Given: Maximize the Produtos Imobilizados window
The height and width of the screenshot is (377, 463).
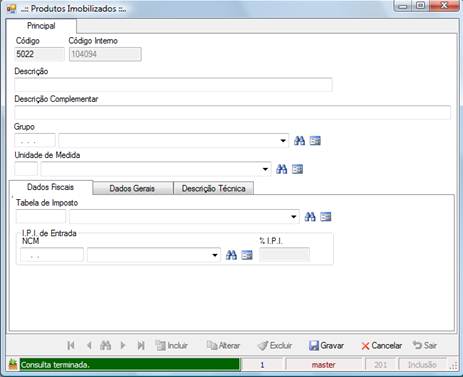Looking at the screenshot, I should click(x=421, y=6).
